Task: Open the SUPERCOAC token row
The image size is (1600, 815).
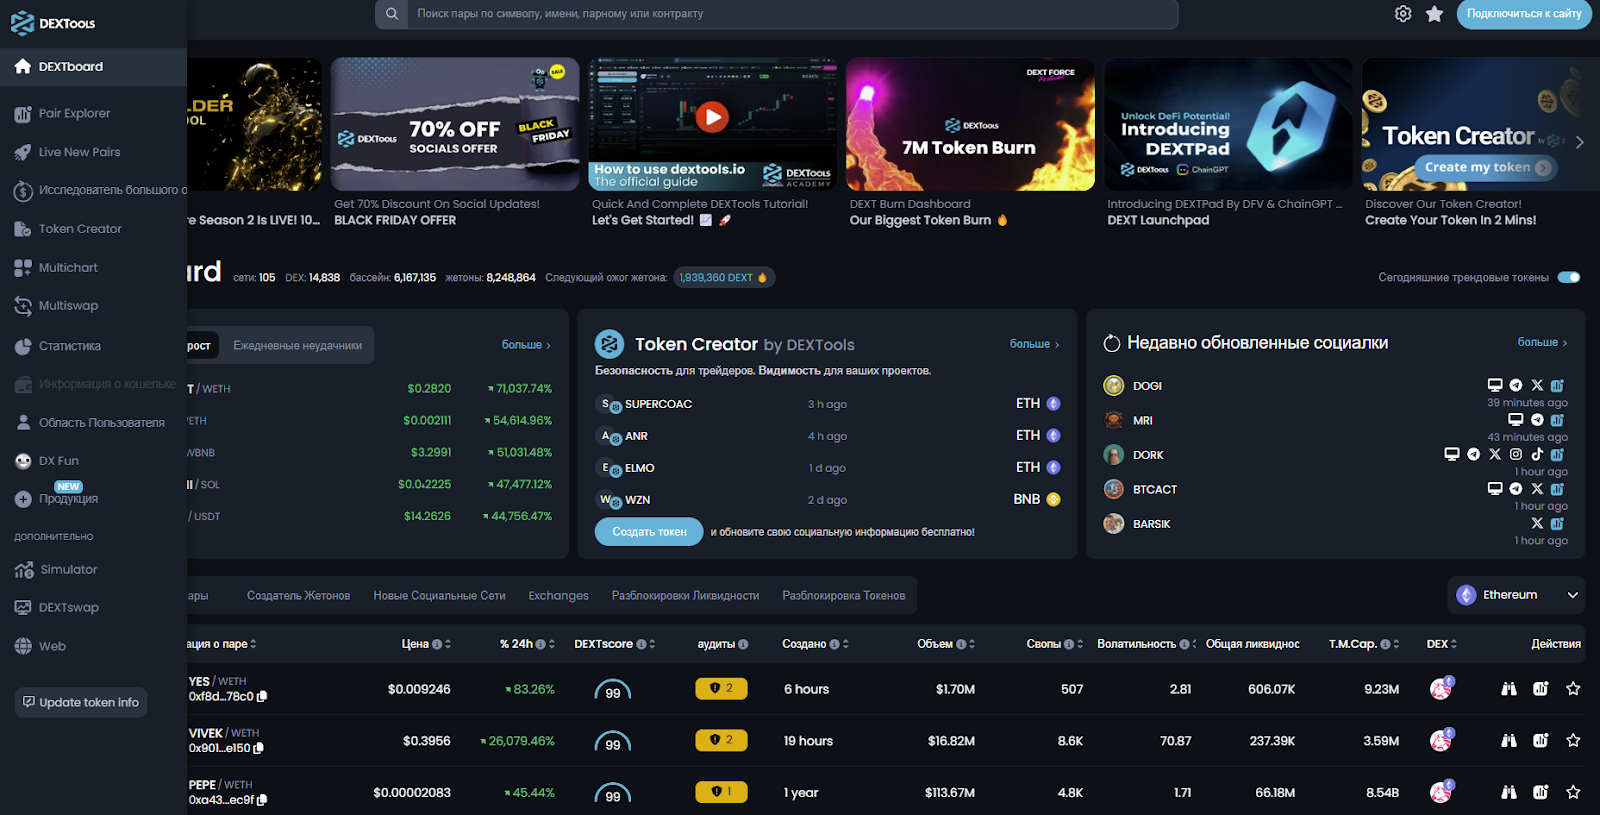Action: tap(828, 404)
